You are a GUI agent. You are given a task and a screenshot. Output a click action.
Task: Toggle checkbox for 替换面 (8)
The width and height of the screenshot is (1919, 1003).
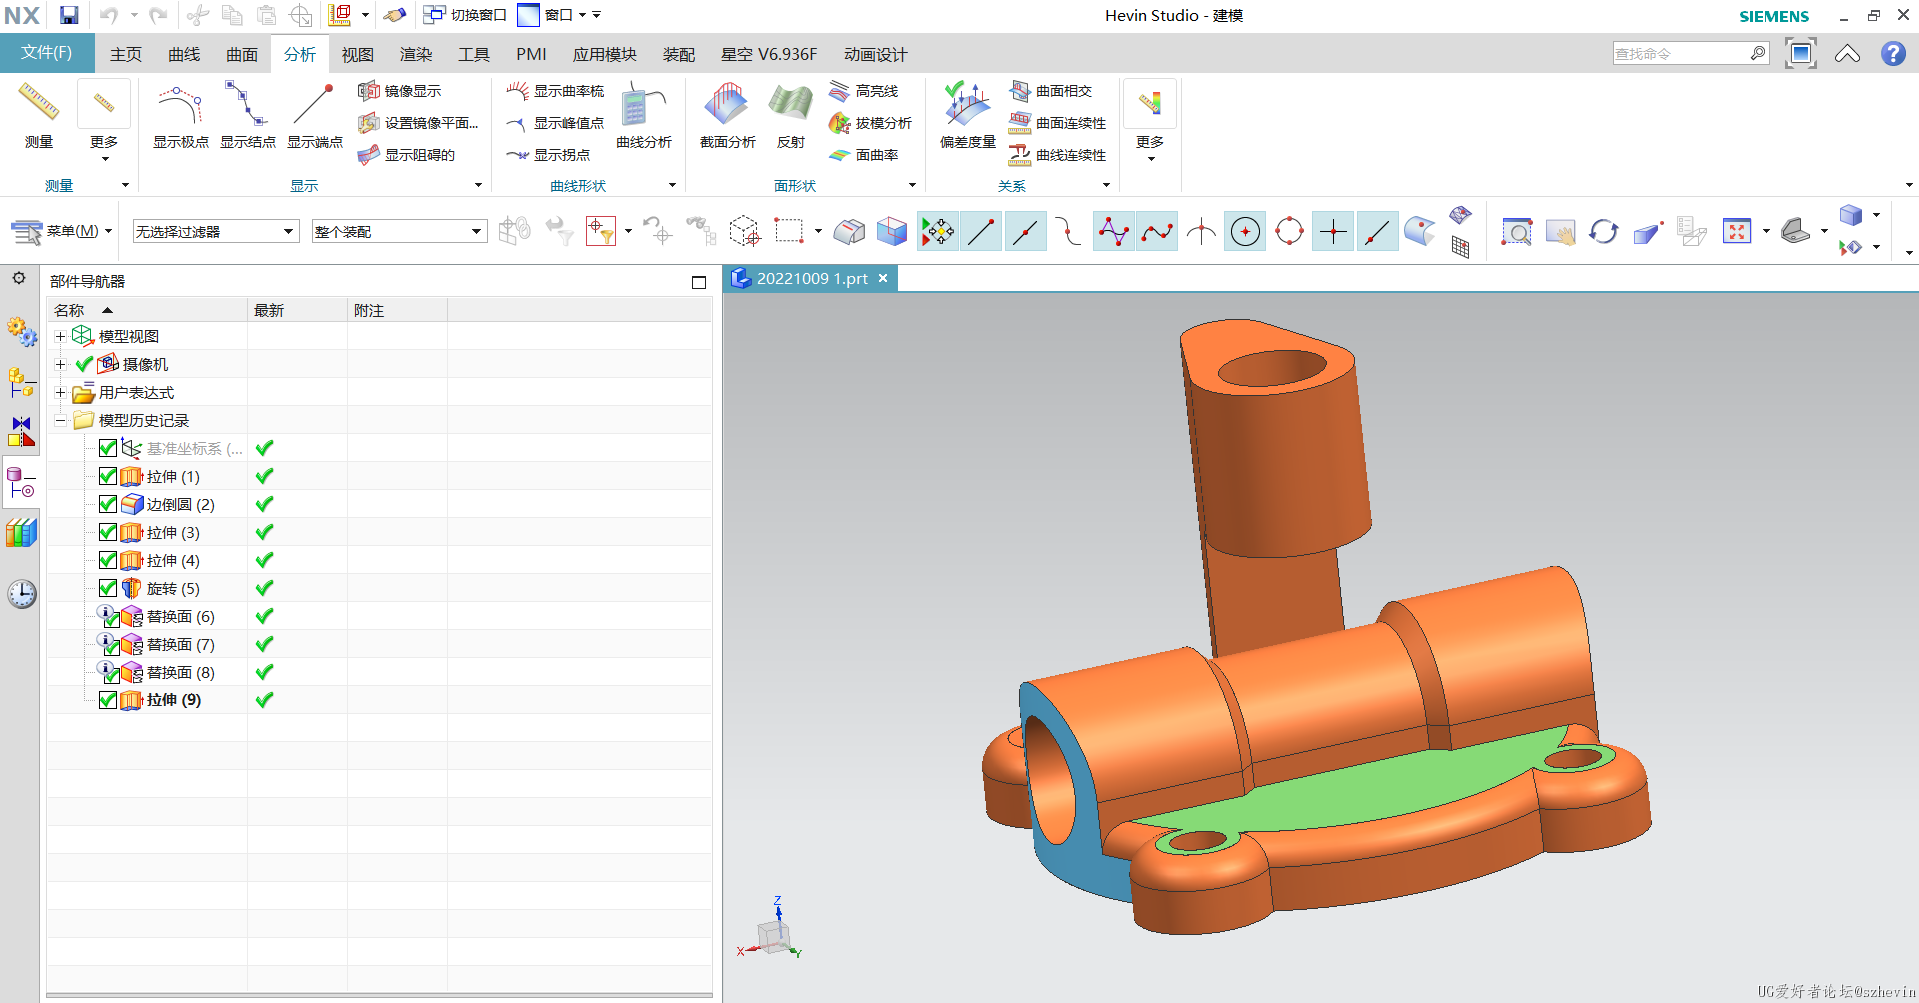(x=111, y=675)
